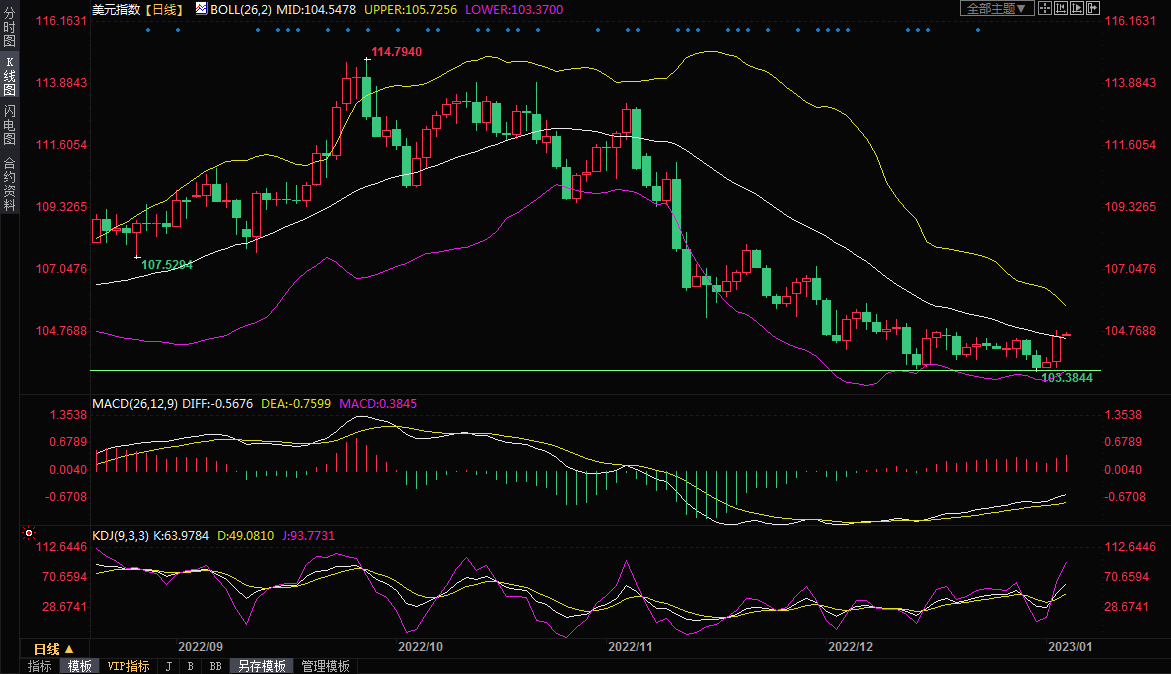Click the BB template button
Screen dimensions: 1171x674
click(x=215, y=666)
